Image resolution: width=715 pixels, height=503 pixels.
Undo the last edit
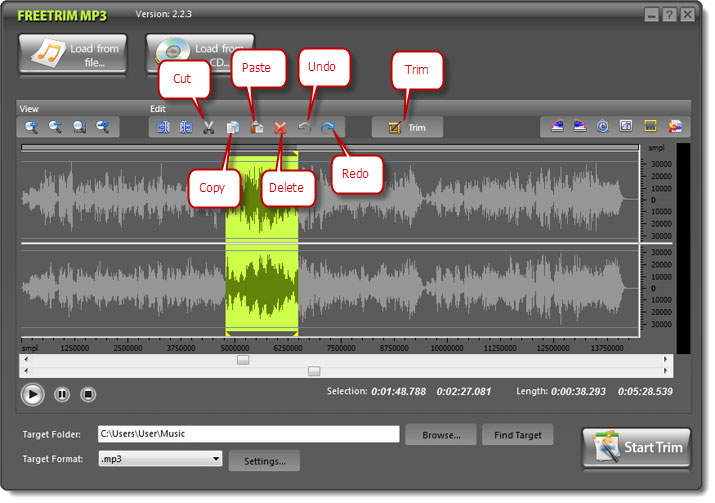305,127
